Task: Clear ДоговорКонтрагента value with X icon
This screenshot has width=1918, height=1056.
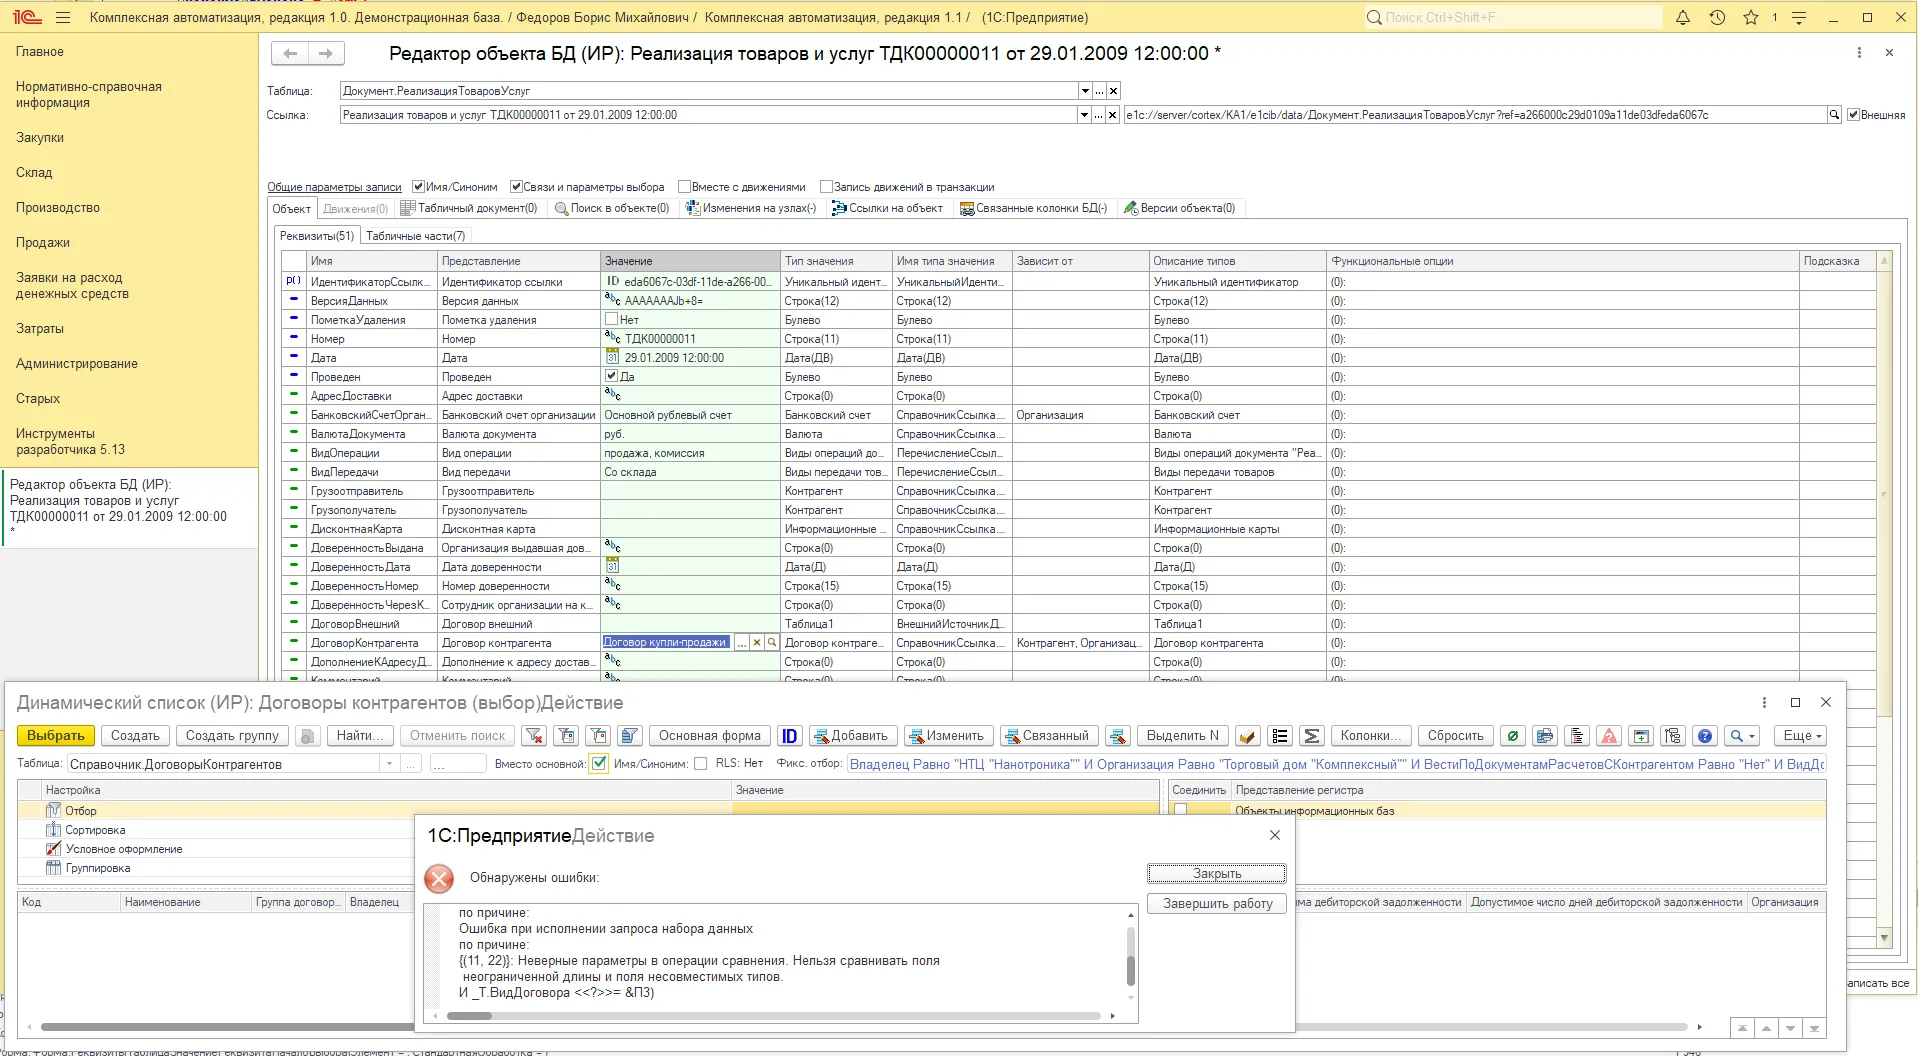Action: 757,643
